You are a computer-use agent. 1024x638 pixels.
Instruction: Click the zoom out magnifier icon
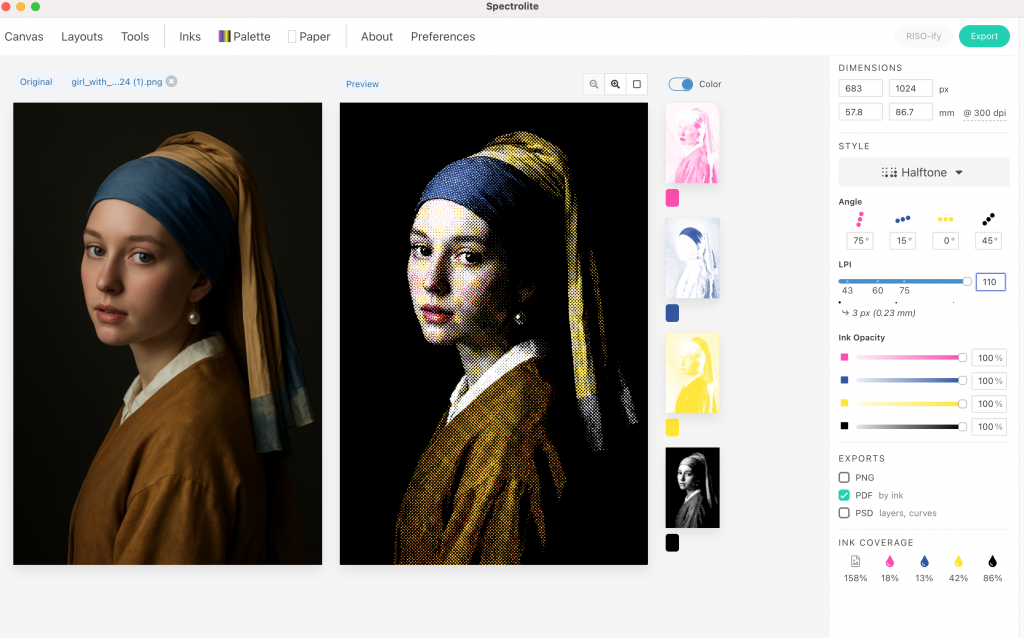tap(594, 85)
